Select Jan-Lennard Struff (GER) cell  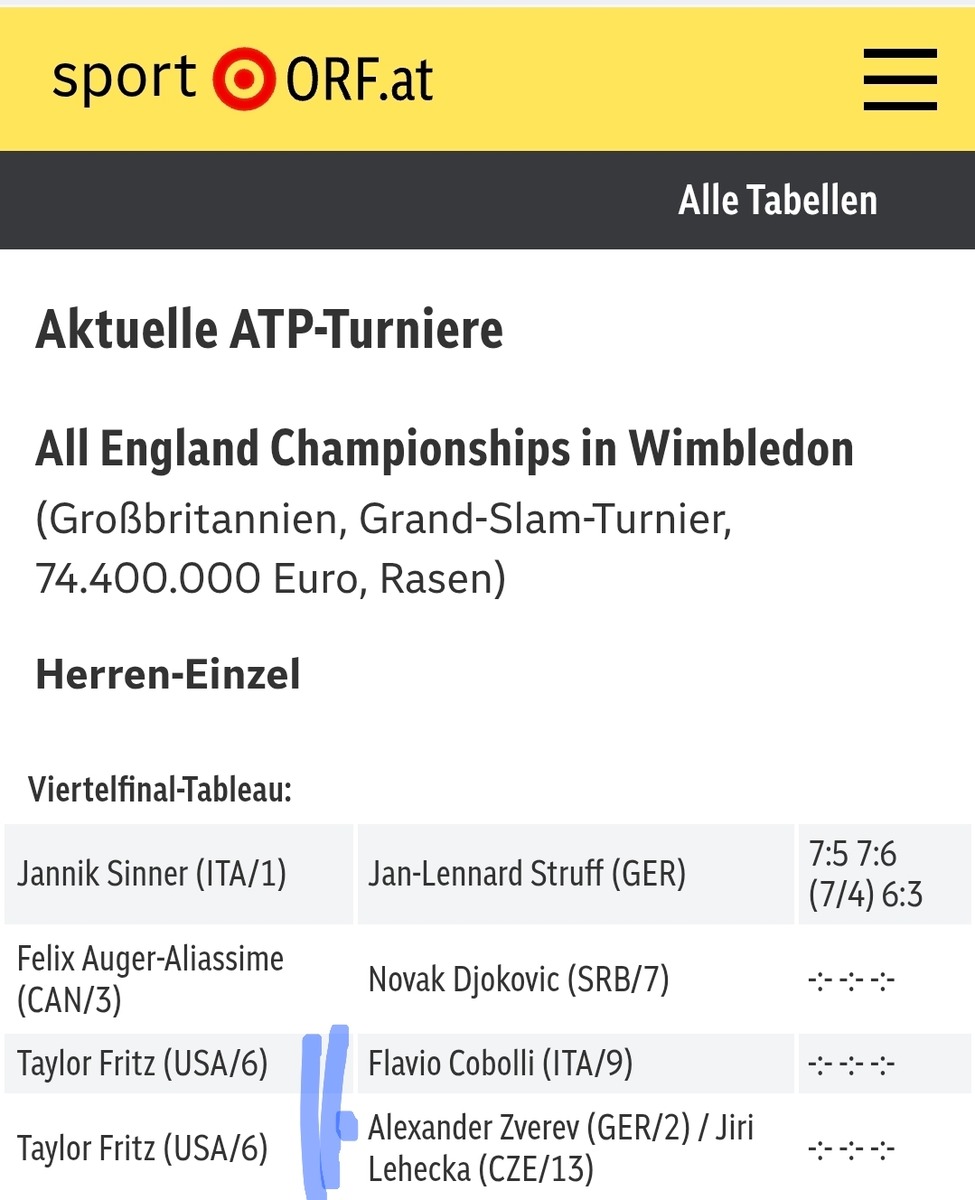coord(575,874)
